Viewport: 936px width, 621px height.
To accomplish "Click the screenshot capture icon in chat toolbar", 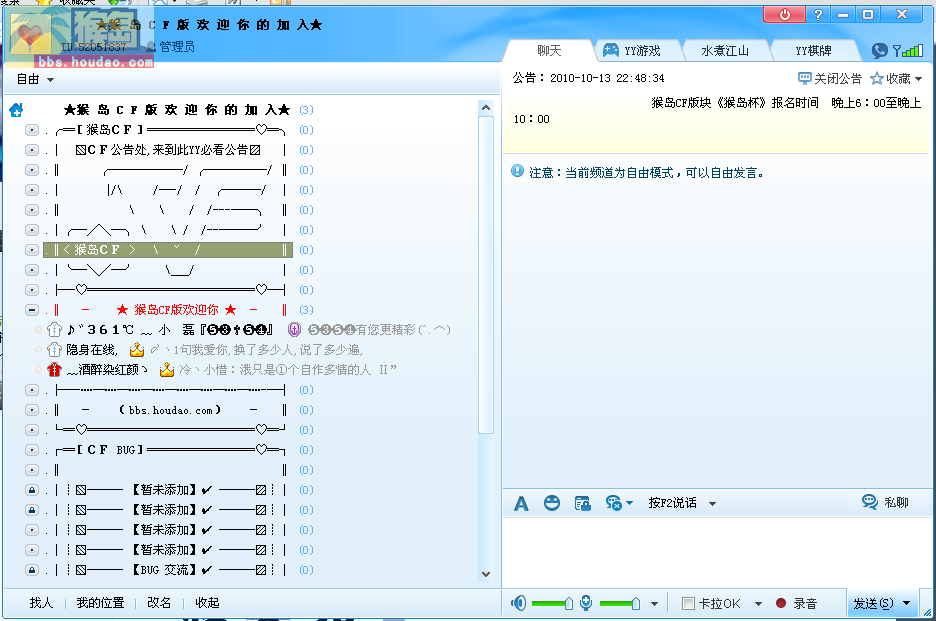I will point(582,503).
